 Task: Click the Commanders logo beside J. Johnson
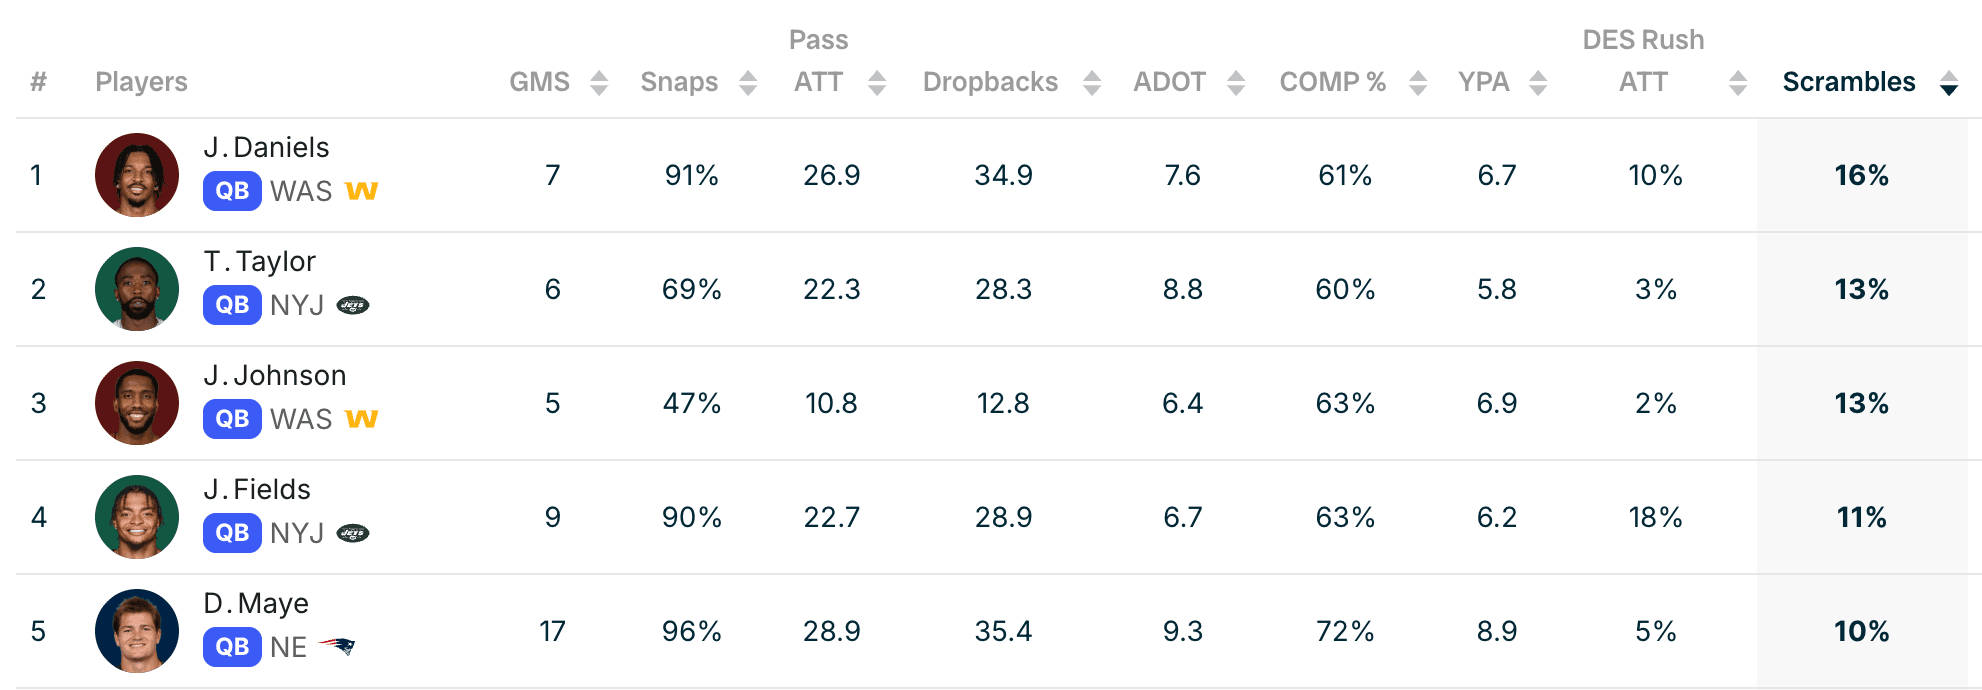click(x=362, y=419)
